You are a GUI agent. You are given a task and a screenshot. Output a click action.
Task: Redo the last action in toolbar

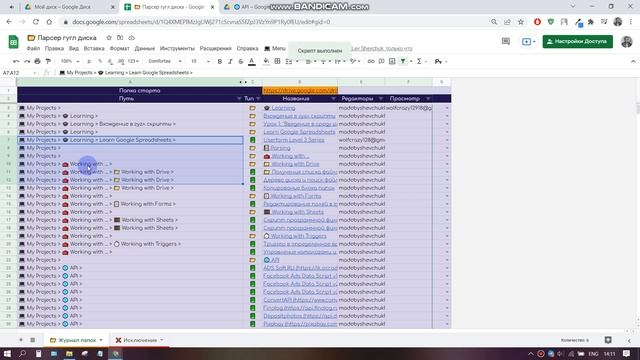click(x=27, y=61)
